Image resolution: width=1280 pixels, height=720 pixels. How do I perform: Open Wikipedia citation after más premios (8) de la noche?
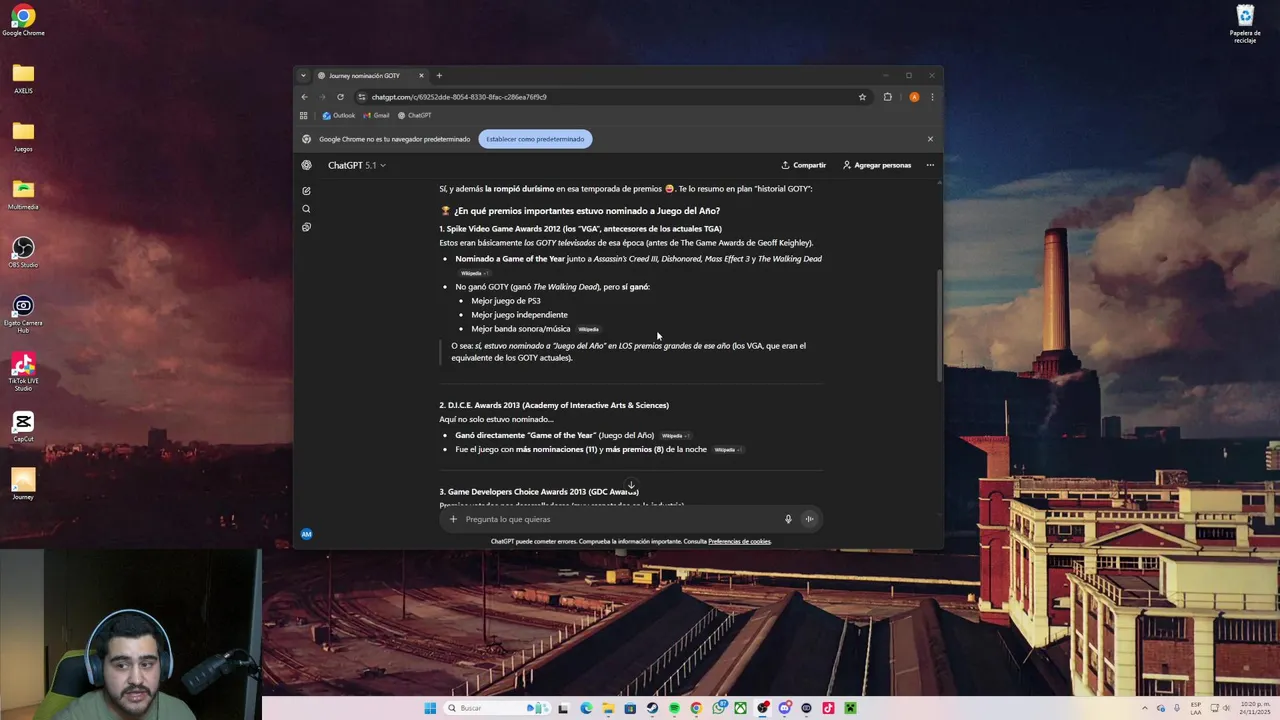(728, 450)
